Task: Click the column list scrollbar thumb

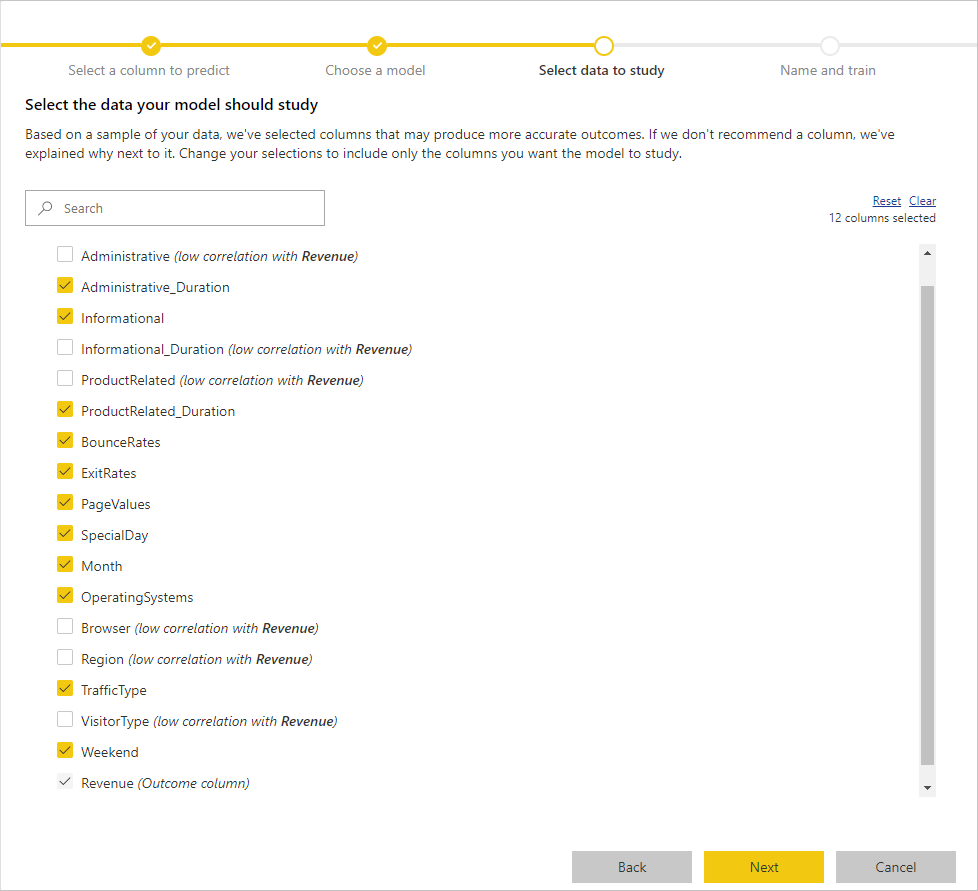Action: click(927, 525)
